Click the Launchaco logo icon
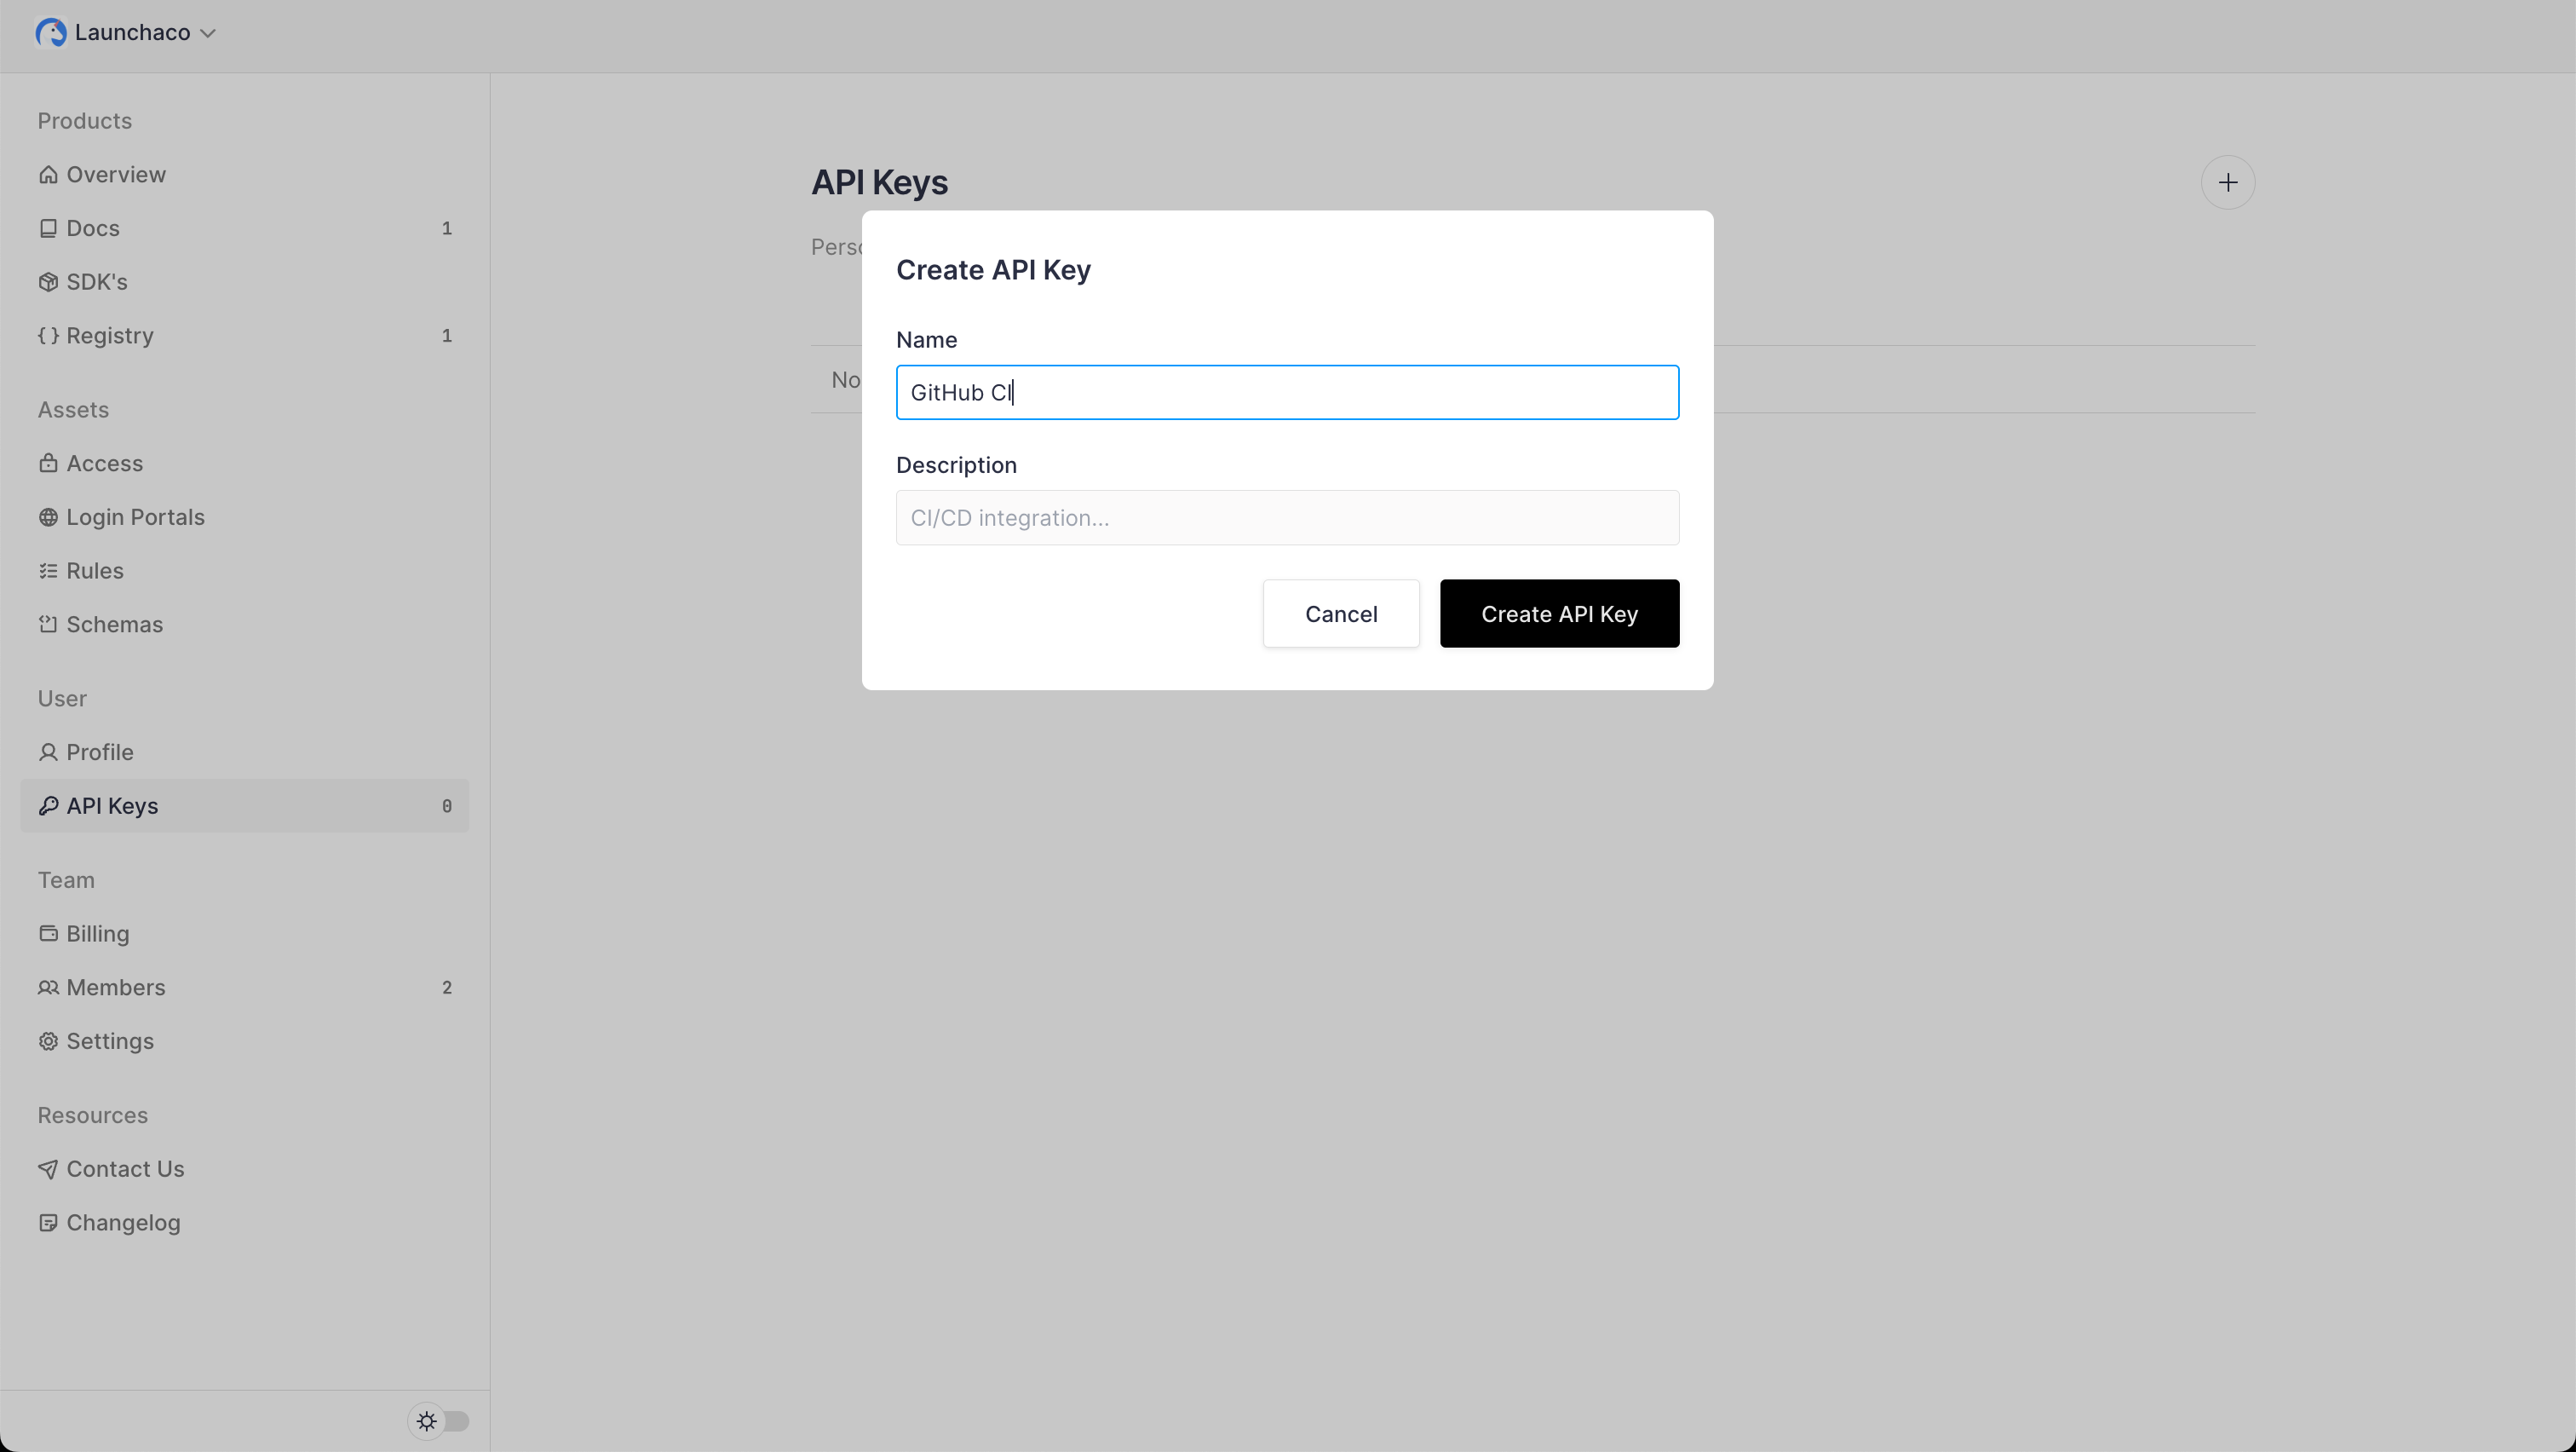 (x=51, y=33)
